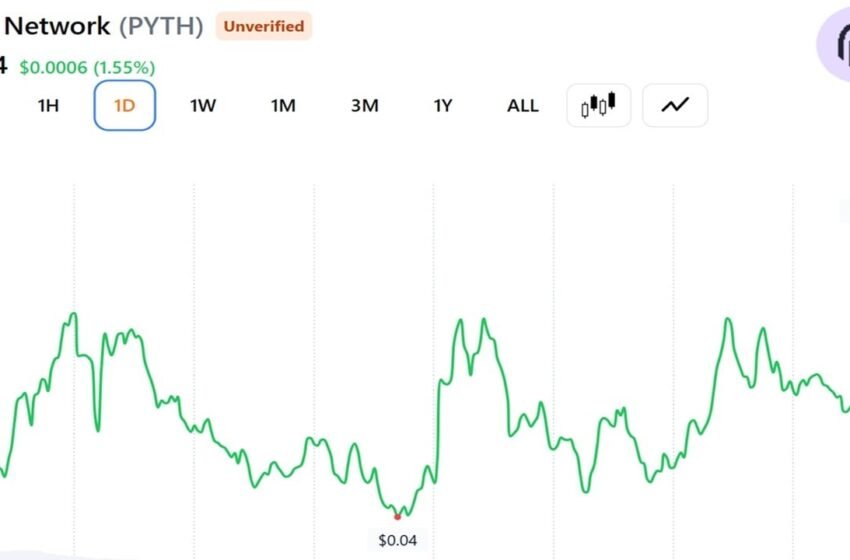The height and width of the screenshot is (560, 850).
Task: Click the $0.04 price label
Action: click(397, 540)
